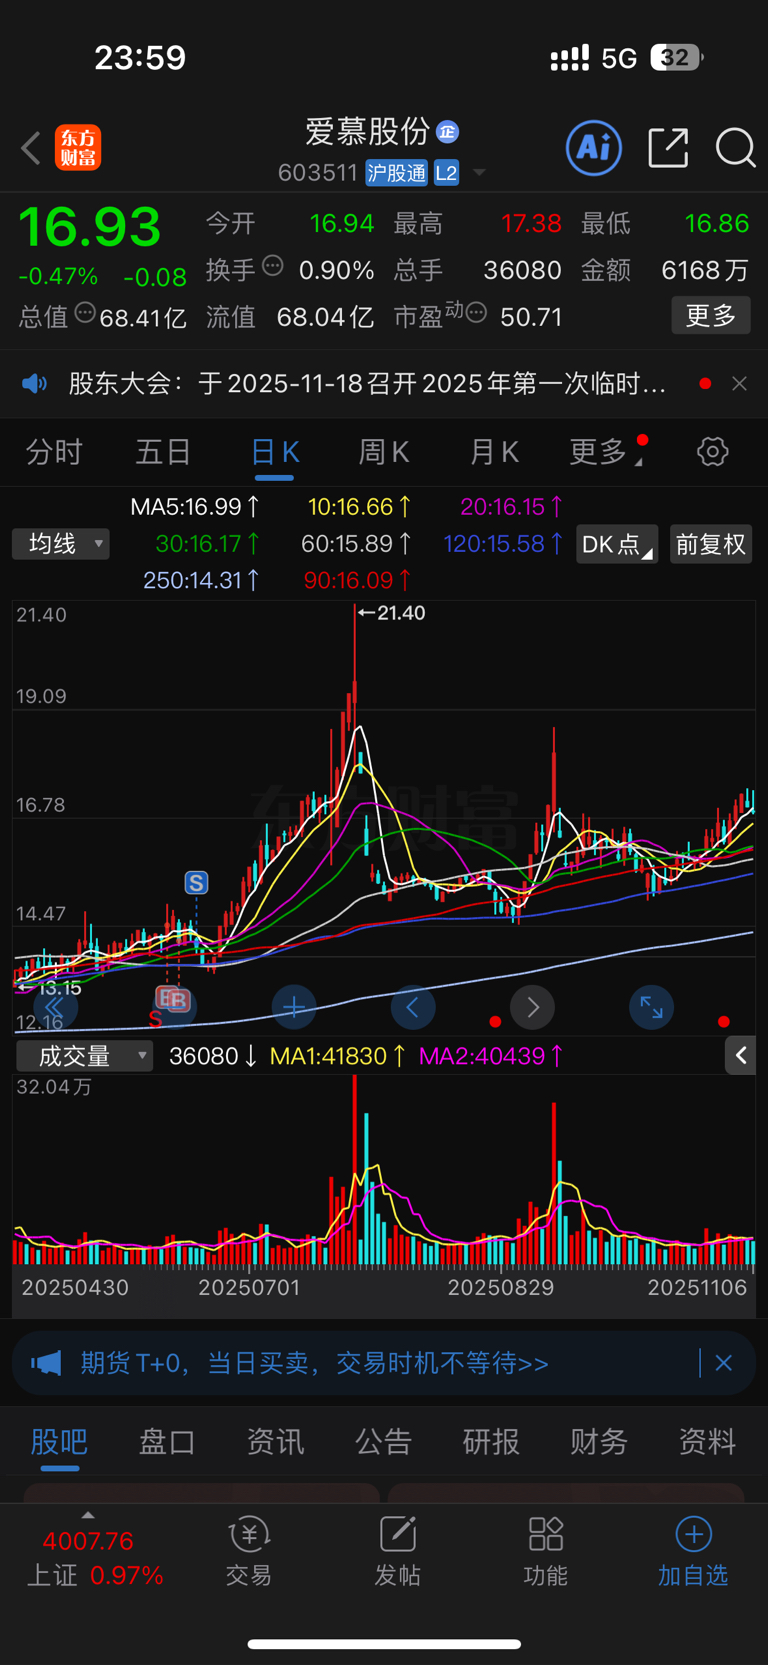The width and height of the screenshot is (769, 1665).
Task: Dismiss the 期货T+0 banner
Action: click(x=724, y=1363)
